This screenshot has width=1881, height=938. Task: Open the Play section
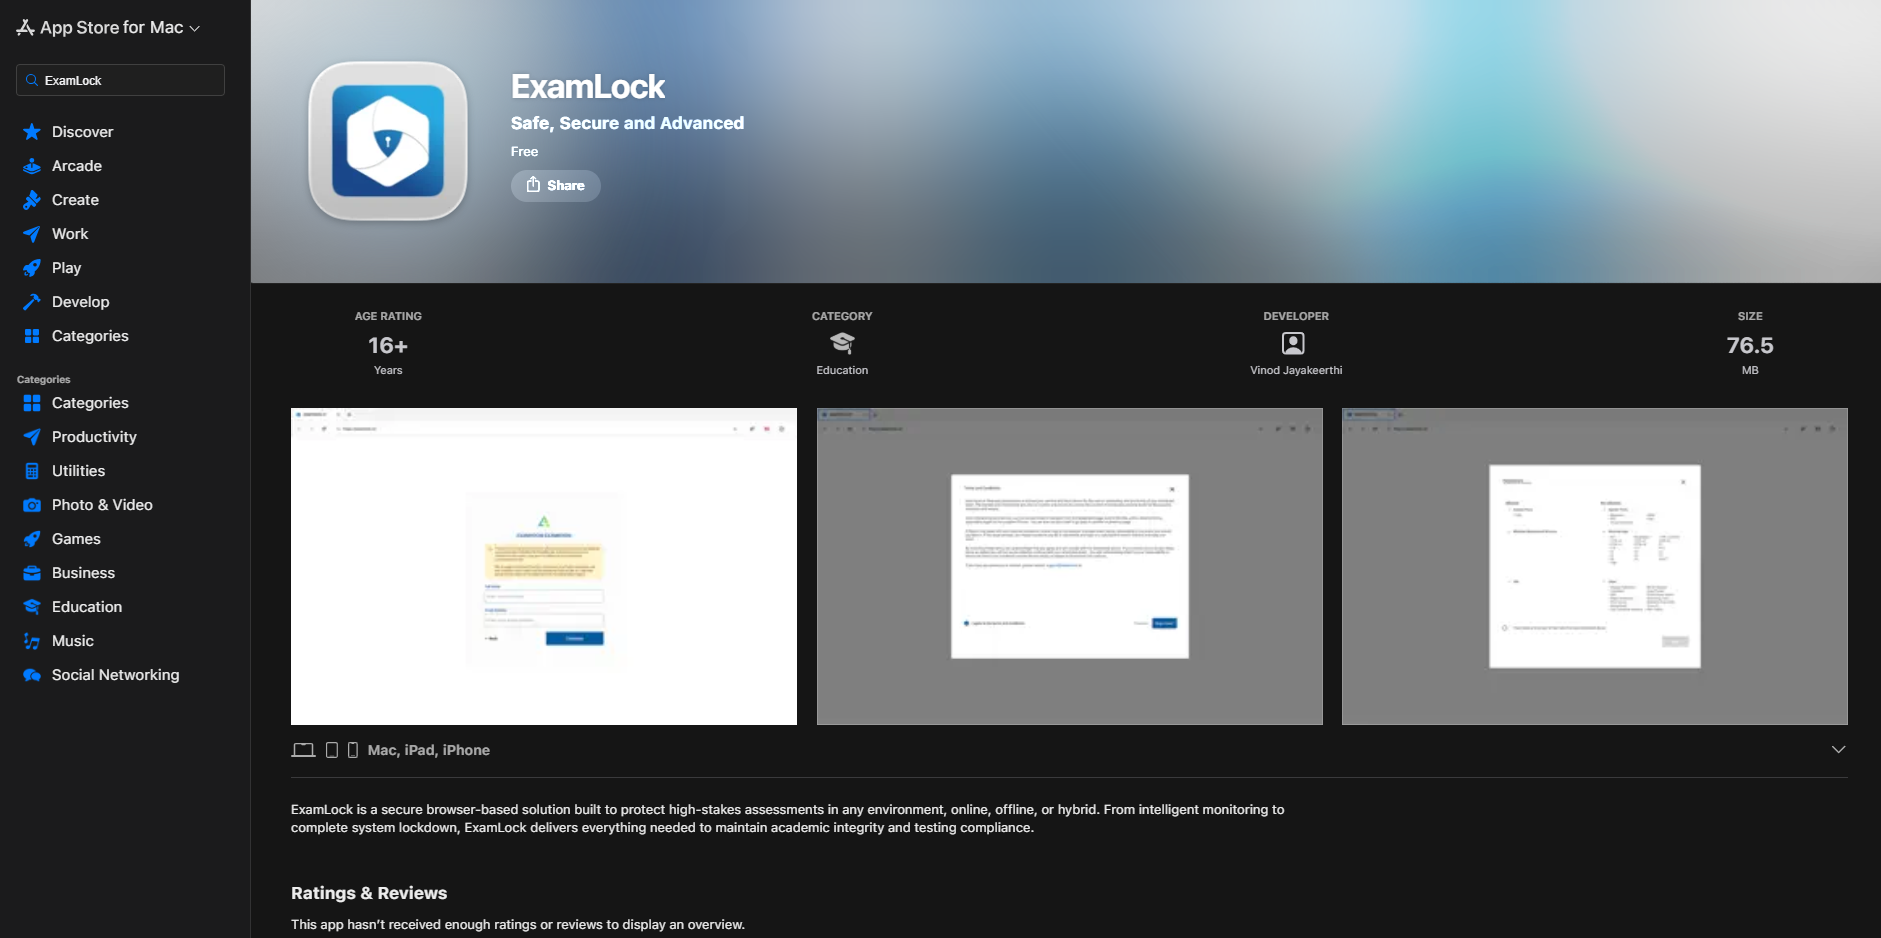pyautogui.click(x=66, y=268)
